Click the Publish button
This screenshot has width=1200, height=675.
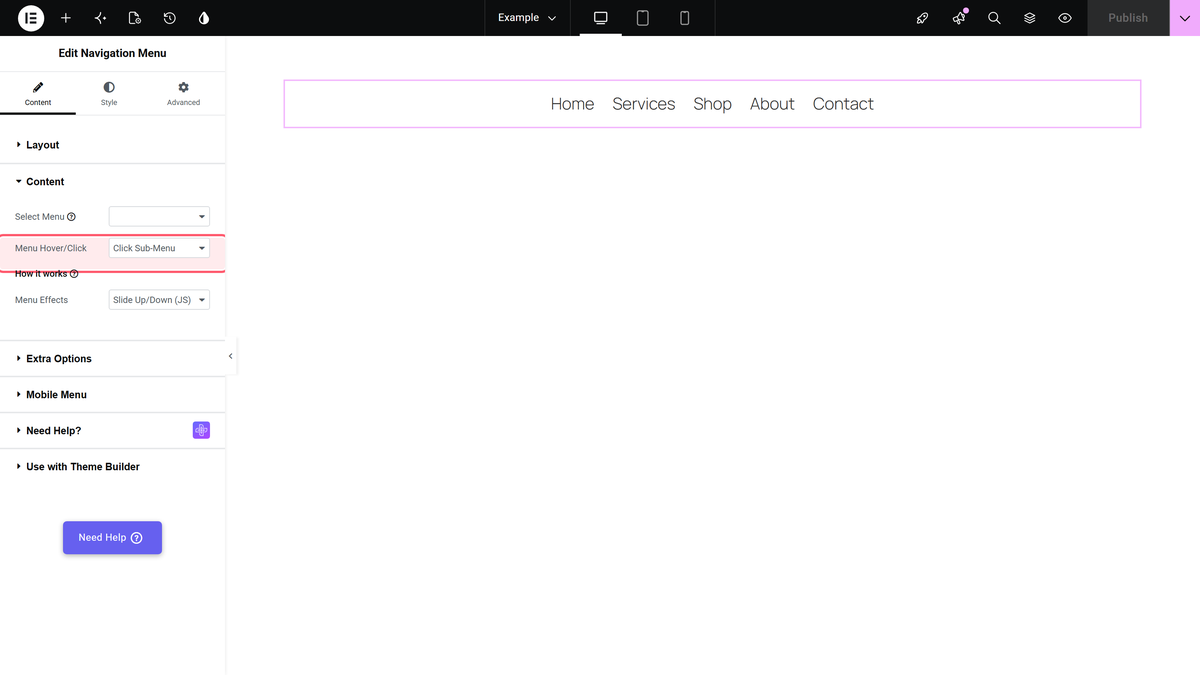[1128, 18]
